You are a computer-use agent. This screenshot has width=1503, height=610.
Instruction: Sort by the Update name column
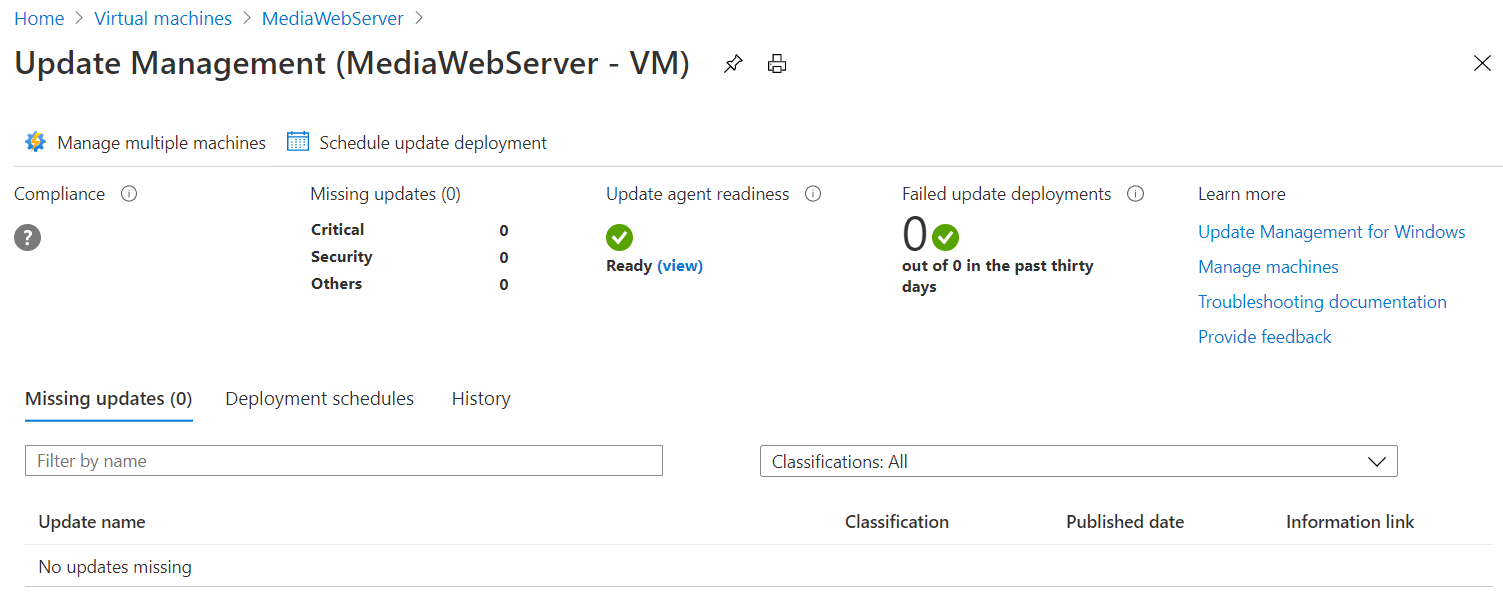(x=92, y=522)
